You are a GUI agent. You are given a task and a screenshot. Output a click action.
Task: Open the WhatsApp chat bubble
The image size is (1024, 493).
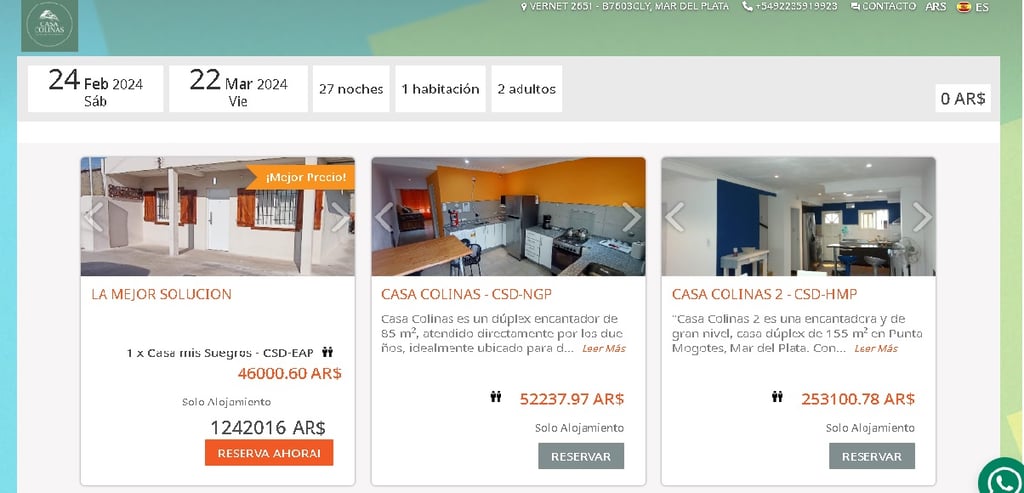click(1003, 477)
